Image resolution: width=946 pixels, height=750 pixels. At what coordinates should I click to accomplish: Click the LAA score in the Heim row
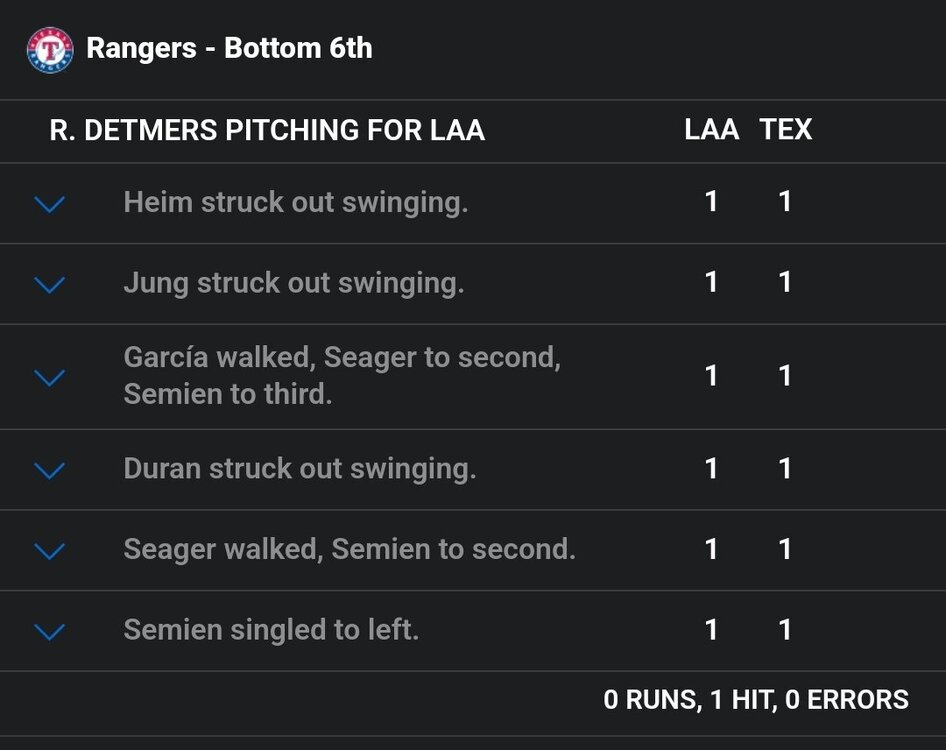point(712,201)
